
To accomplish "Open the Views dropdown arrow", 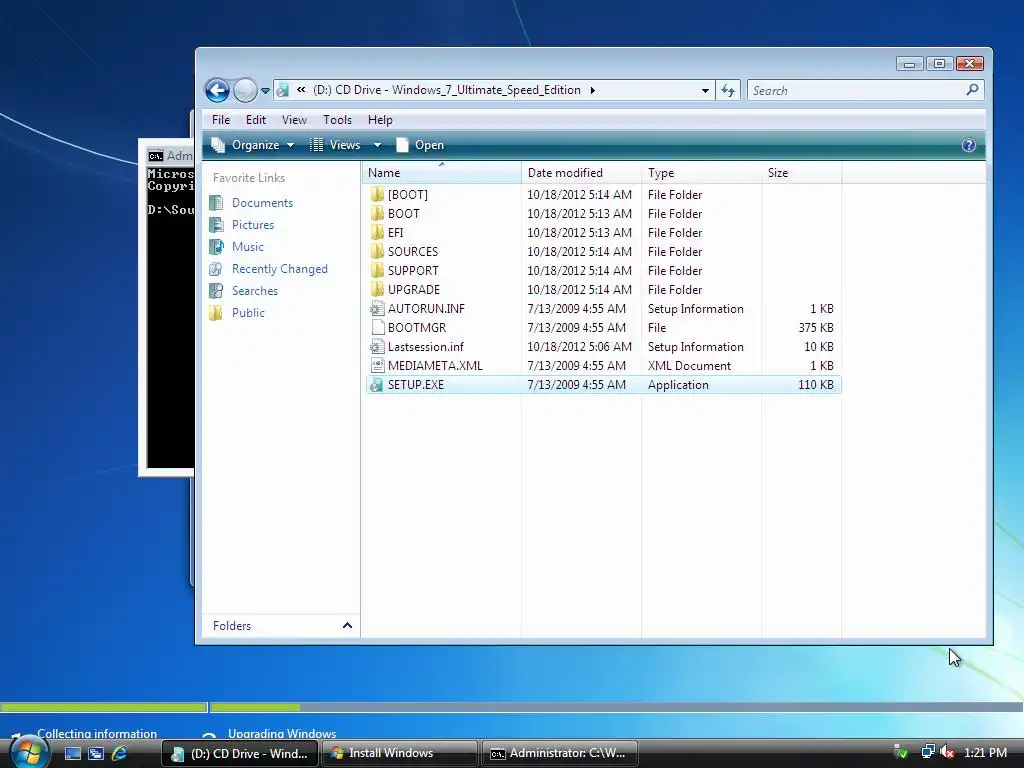I will click(377, 145).
